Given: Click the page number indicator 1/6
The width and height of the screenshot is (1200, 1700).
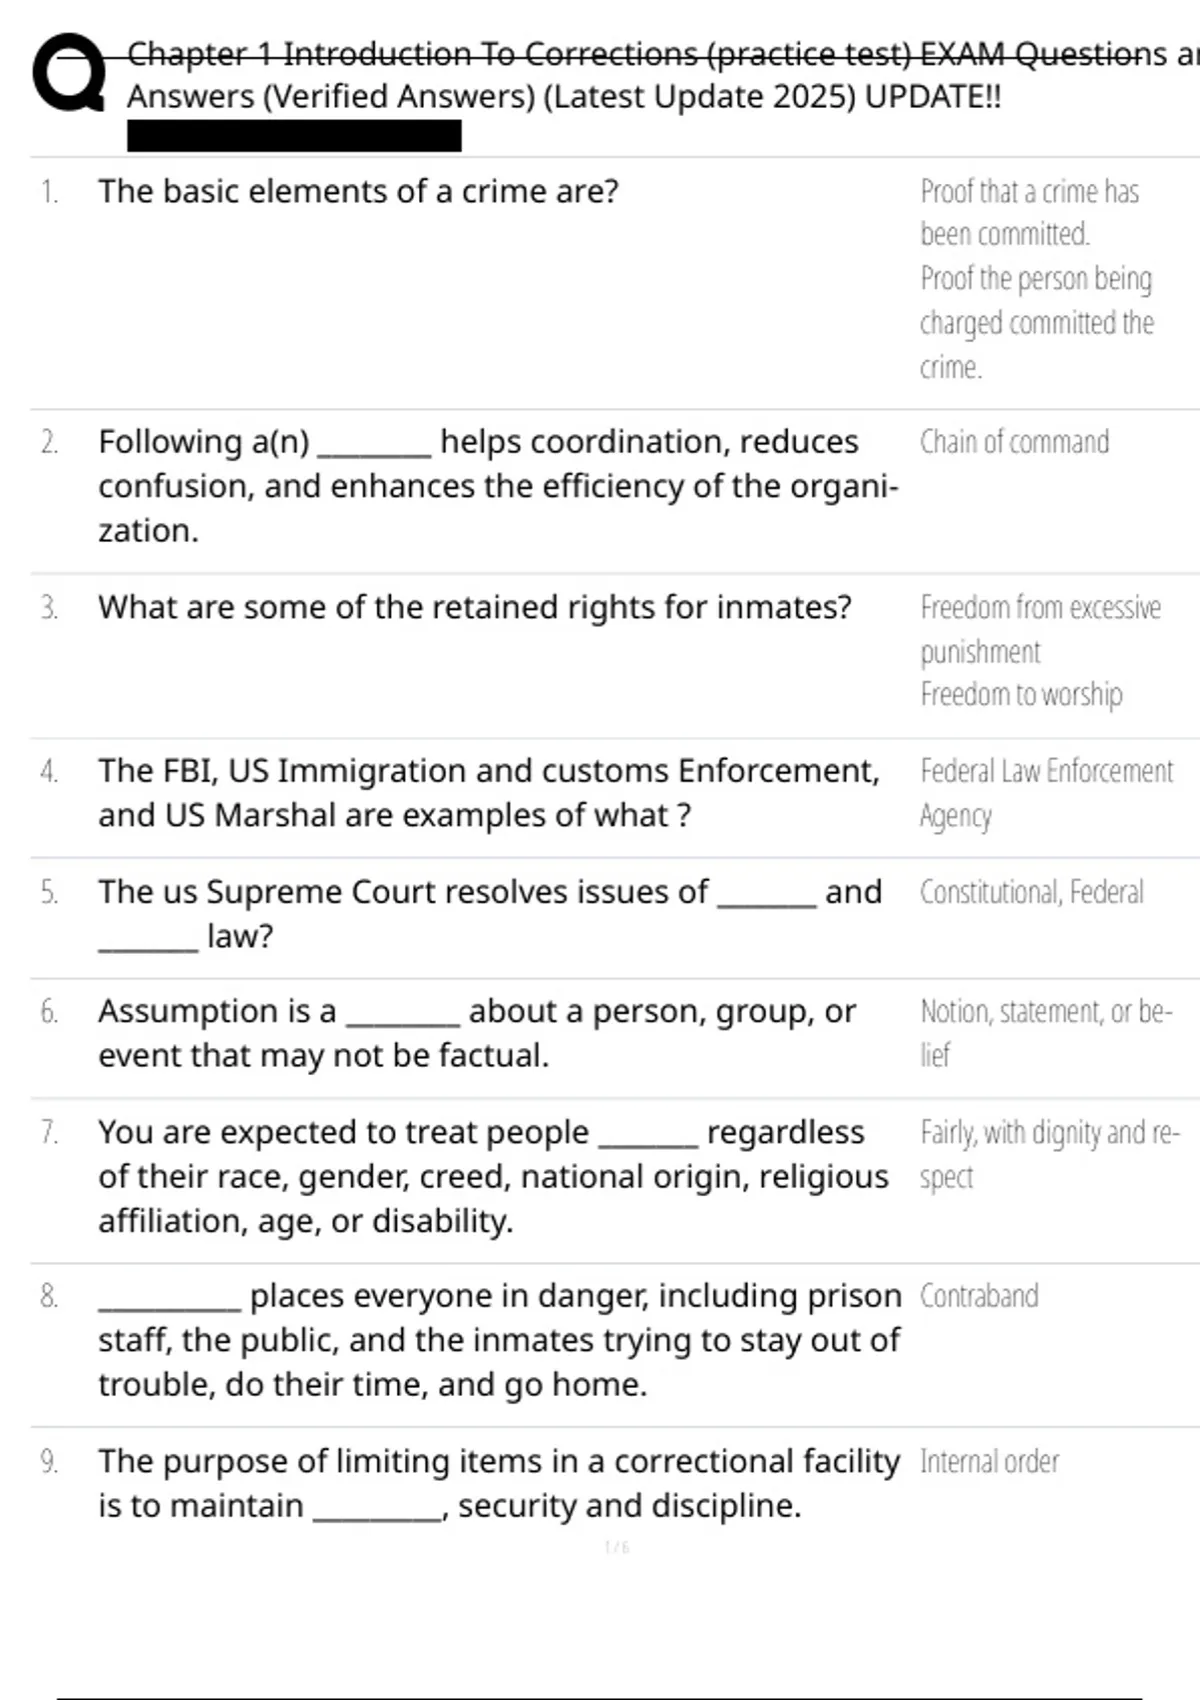Looking at the screenshot, I should click(x=617, y=1548).
